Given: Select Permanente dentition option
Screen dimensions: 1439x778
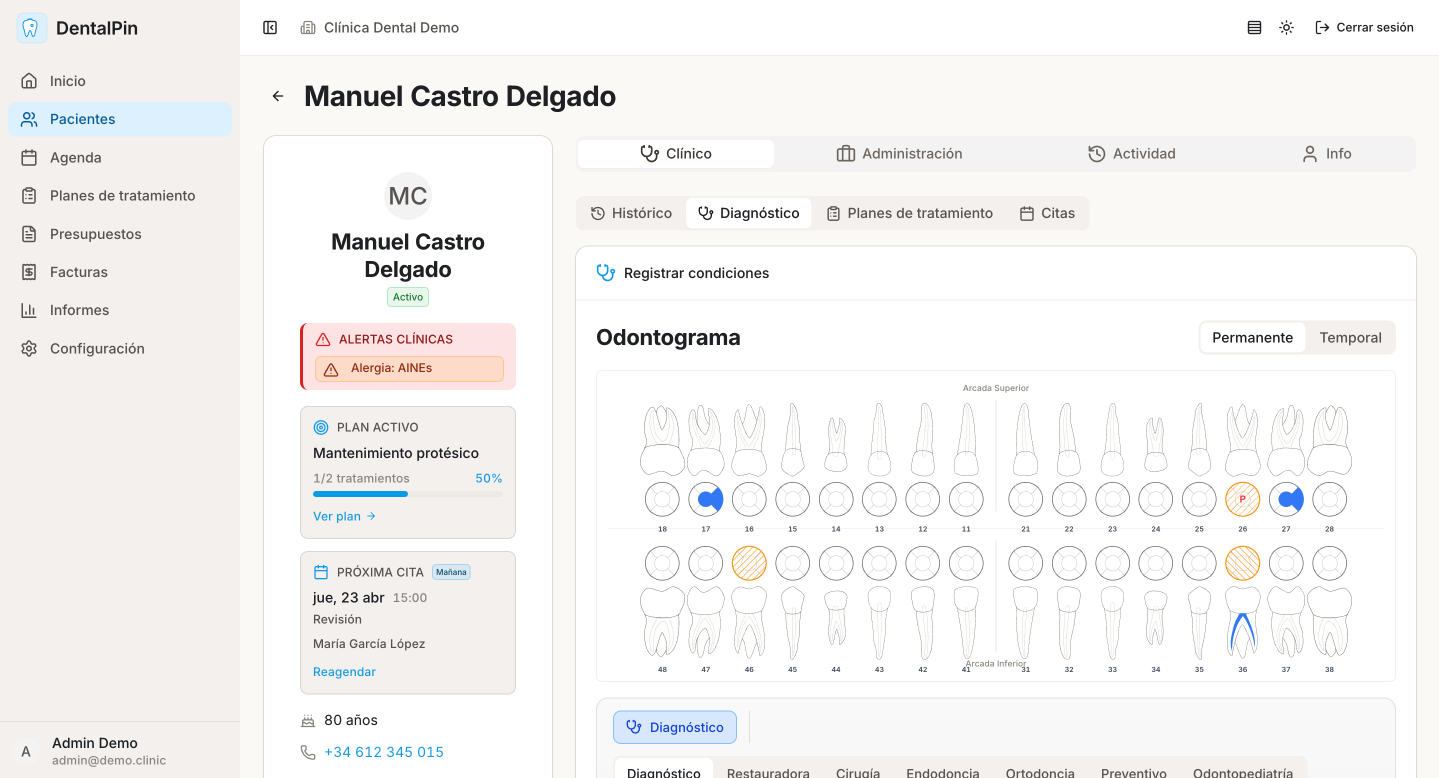Looking at the screenshot, I should coord(1252,338).
